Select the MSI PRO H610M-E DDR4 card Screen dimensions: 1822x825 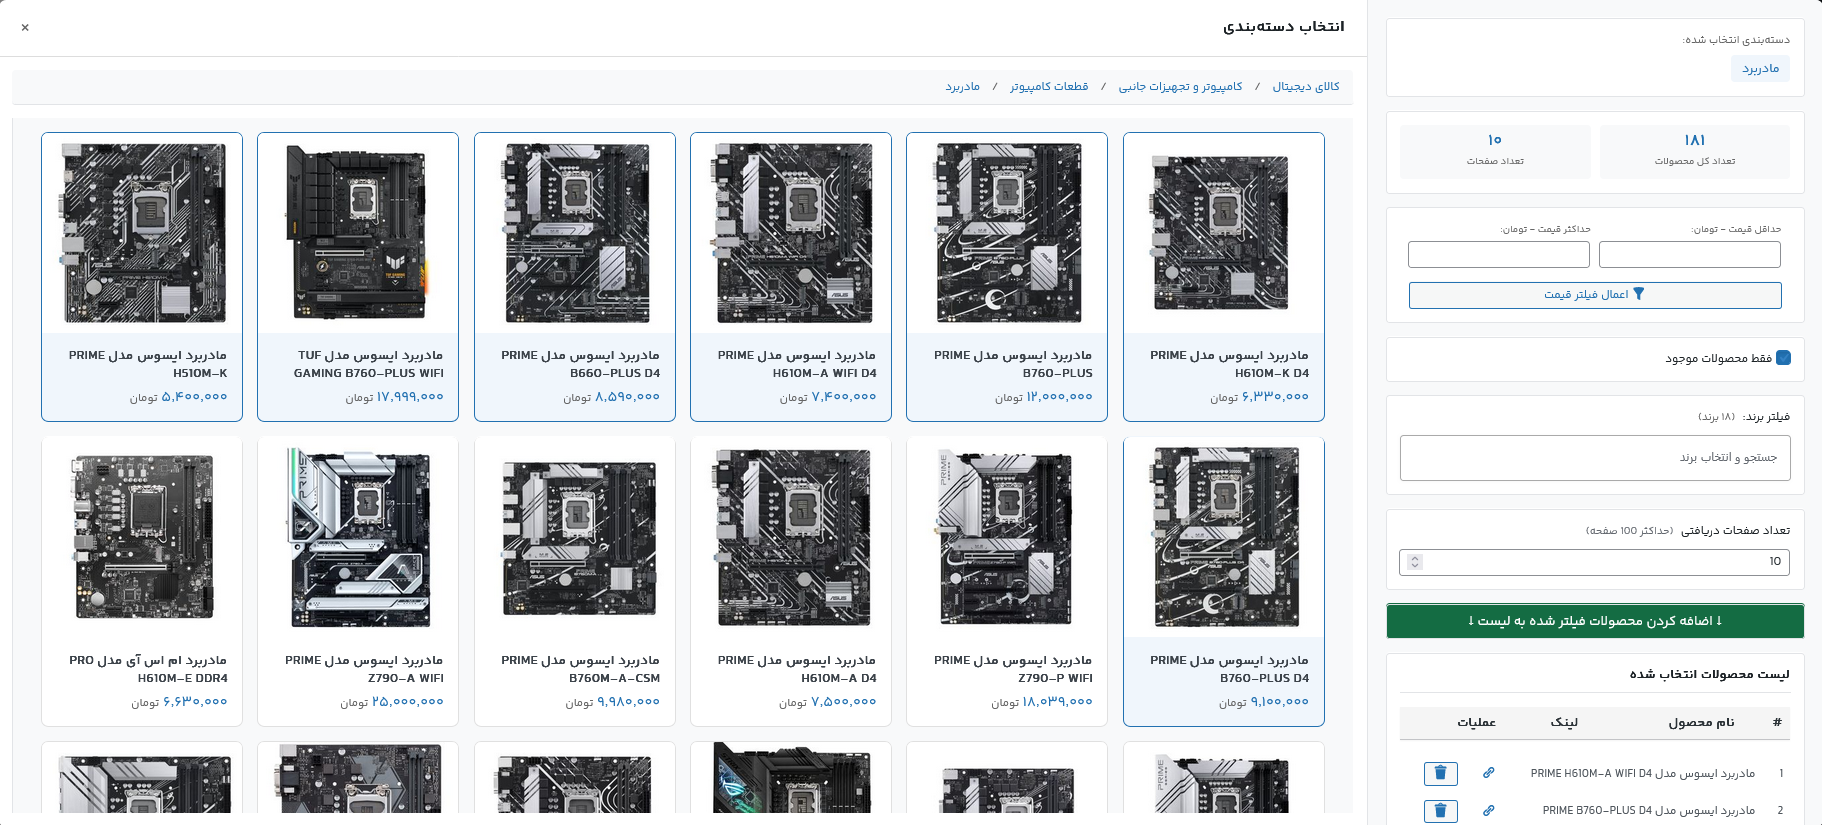point(142,580)
